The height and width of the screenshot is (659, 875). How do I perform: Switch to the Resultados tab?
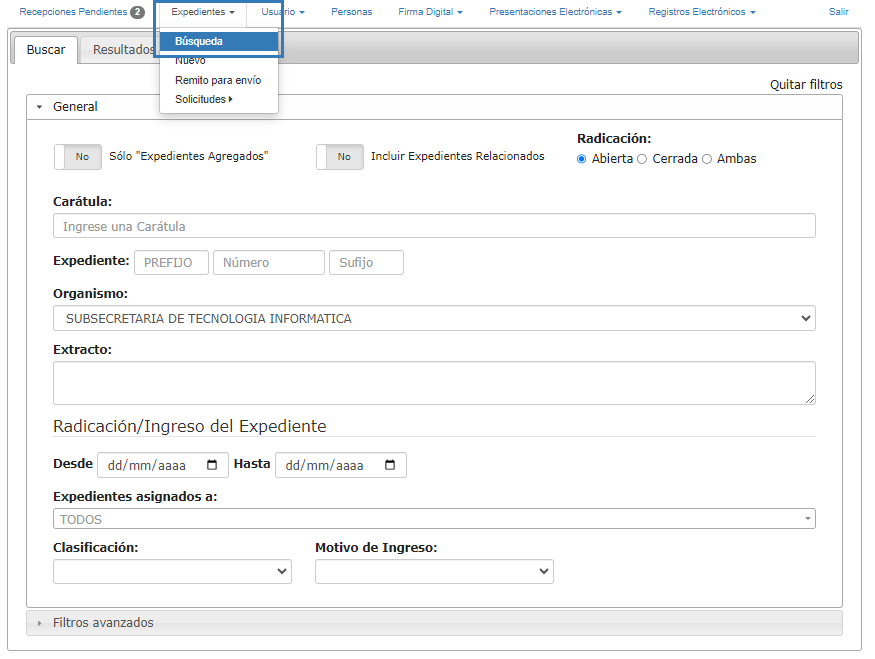118,50
